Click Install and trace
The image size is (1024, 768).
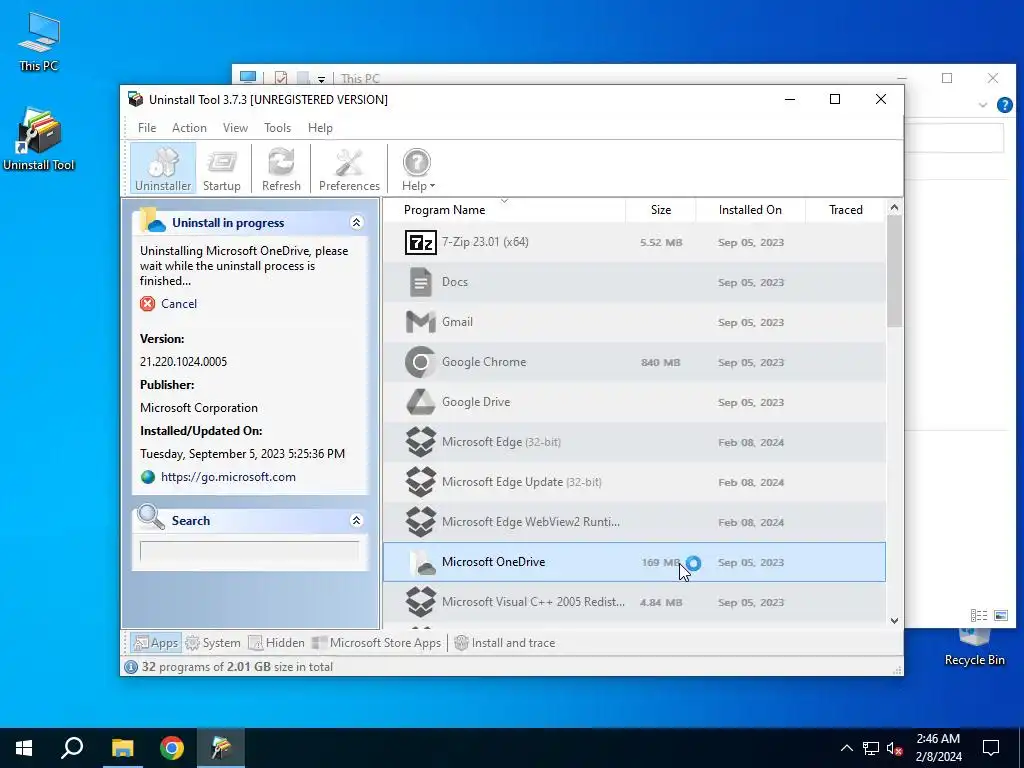tap(505, 643)
